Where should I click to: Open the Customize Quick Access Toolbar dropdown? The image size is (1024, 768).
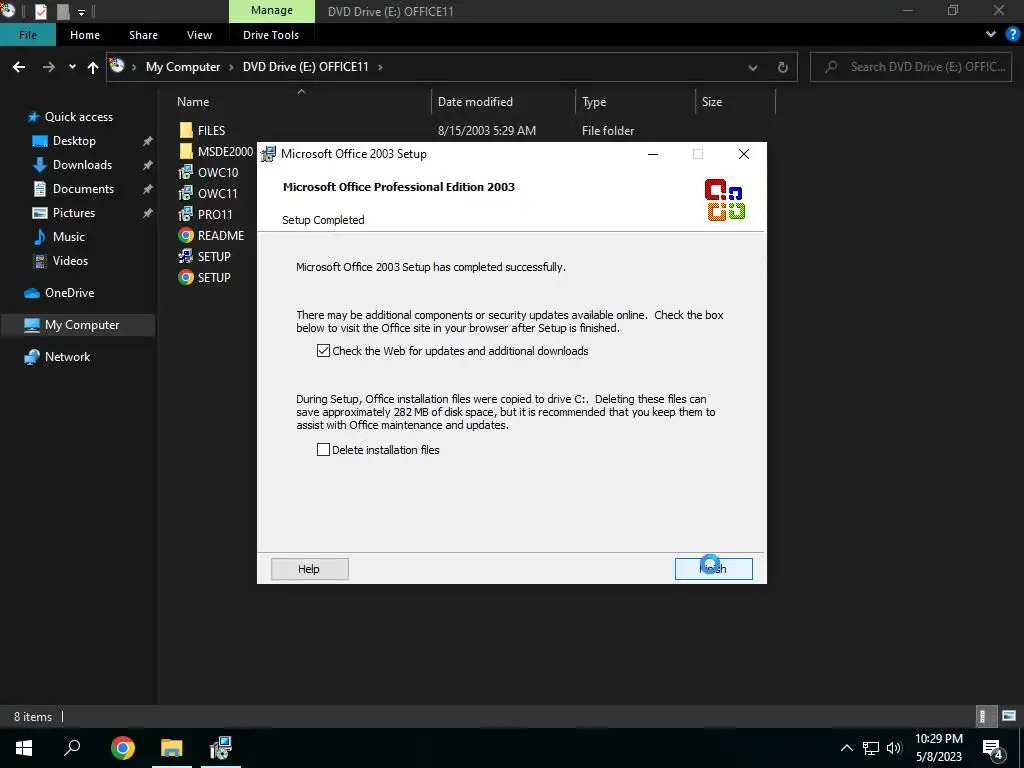pos(82,12)
